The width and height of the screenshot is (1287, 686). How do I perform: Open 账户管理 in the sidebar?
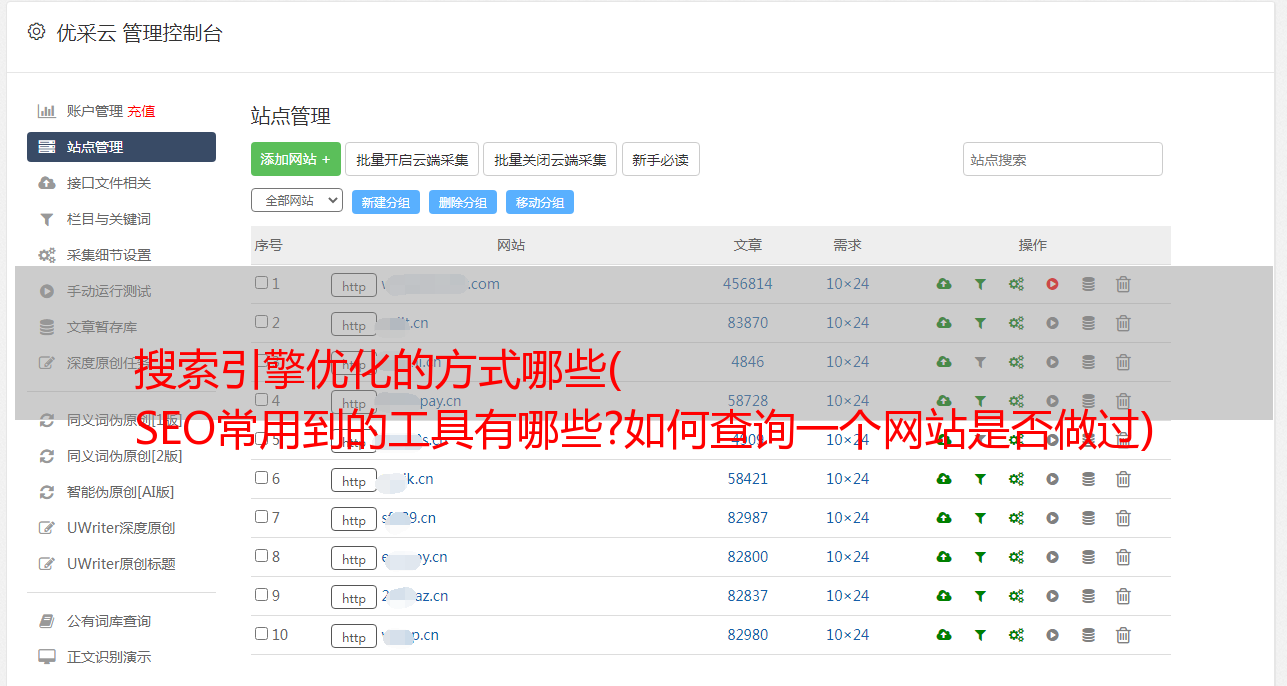click(x=94, y=111)
